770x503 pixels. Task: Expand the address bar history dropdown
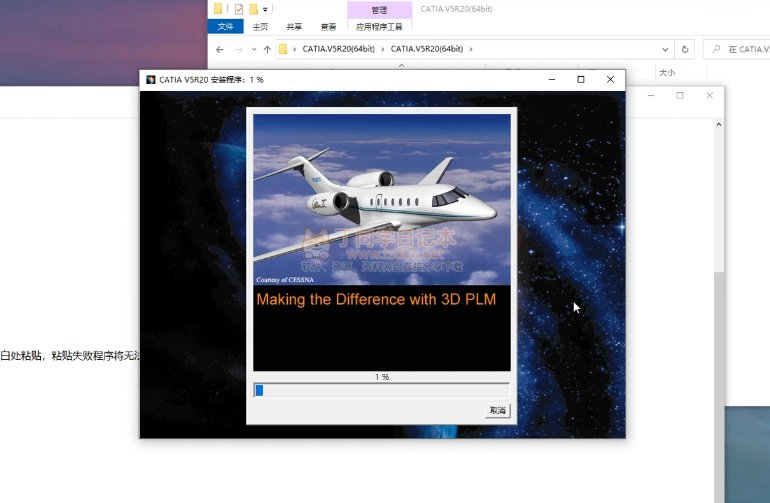(x=665, y=49)
